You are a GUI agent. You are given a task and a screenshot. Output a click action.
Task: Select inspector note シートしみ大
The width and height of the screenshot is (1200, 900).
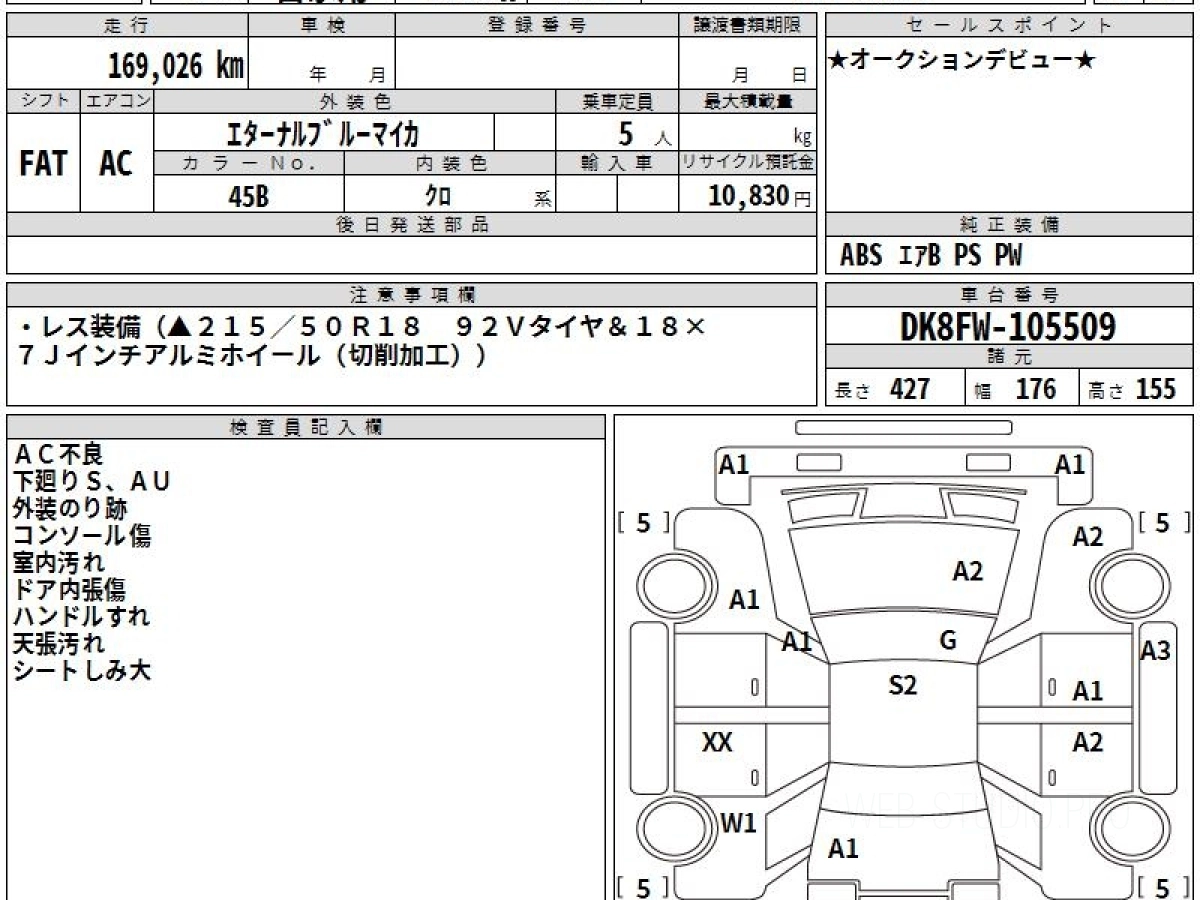[82, 671]
